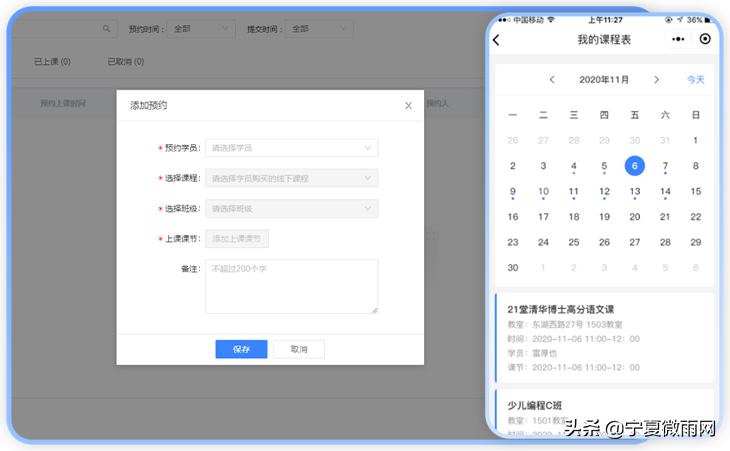730x451 pixels.
Task: Select November 7 in the calendar
Action: 665,166
